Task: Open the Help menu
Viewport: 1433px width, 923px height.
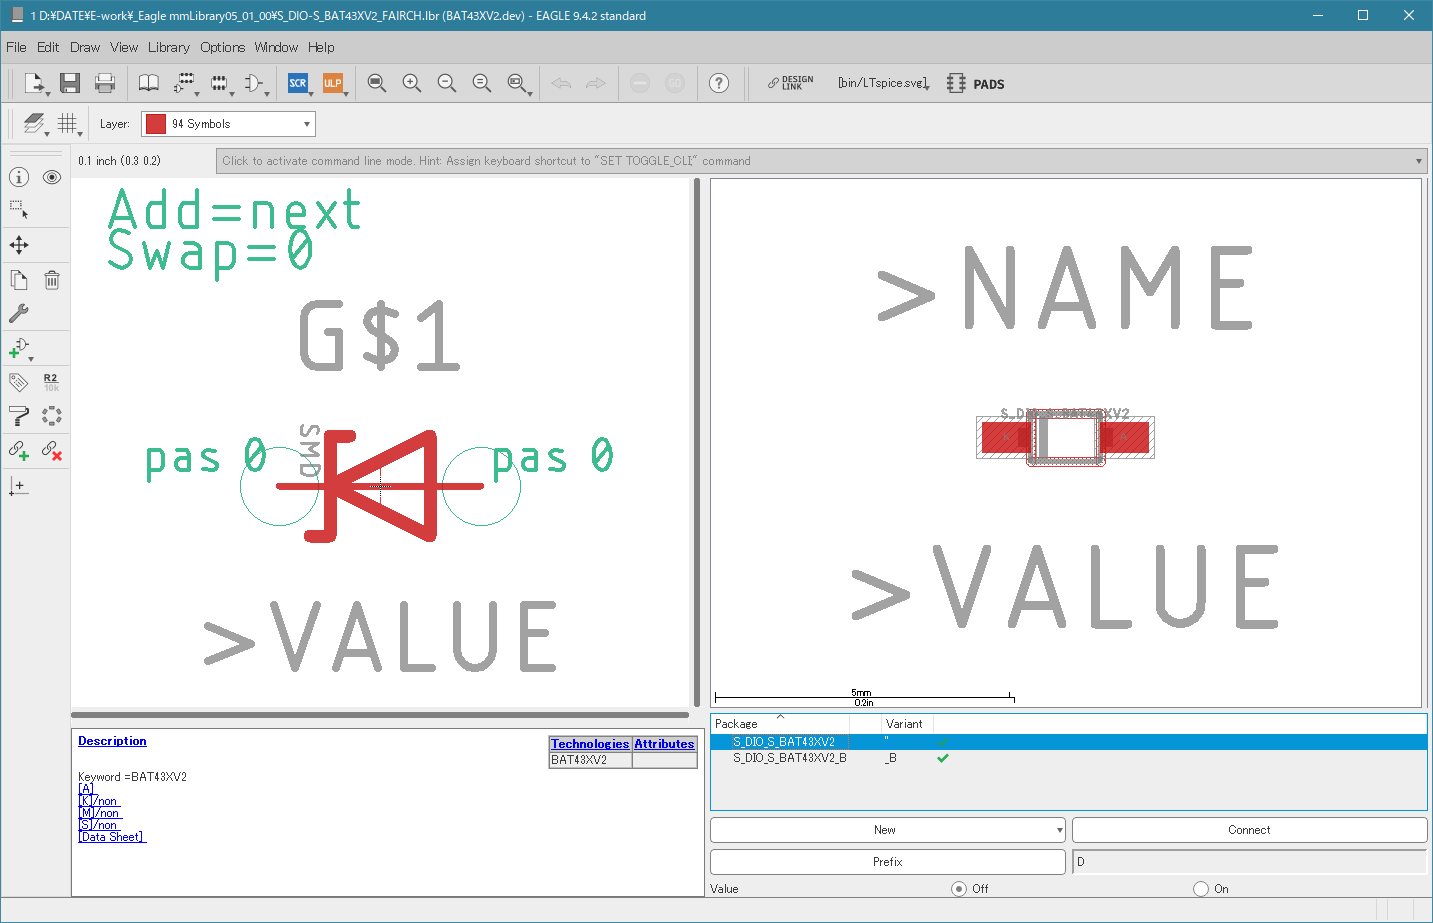Action: coord(321,47)
